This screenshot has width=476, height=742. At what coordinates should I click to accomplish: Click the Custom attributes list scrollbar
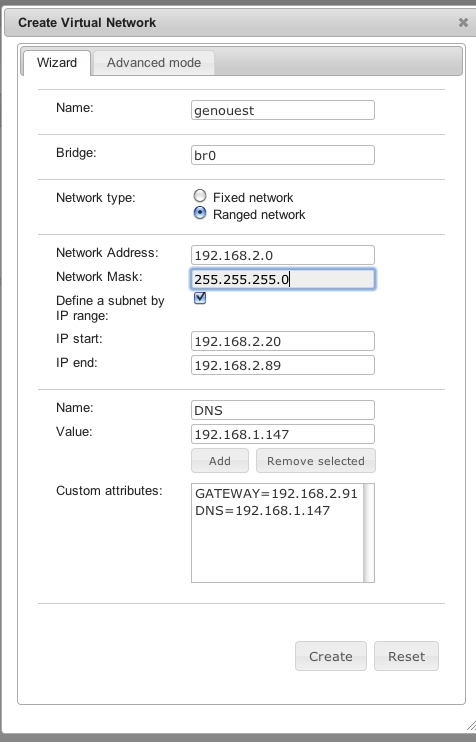coord(368,533)
